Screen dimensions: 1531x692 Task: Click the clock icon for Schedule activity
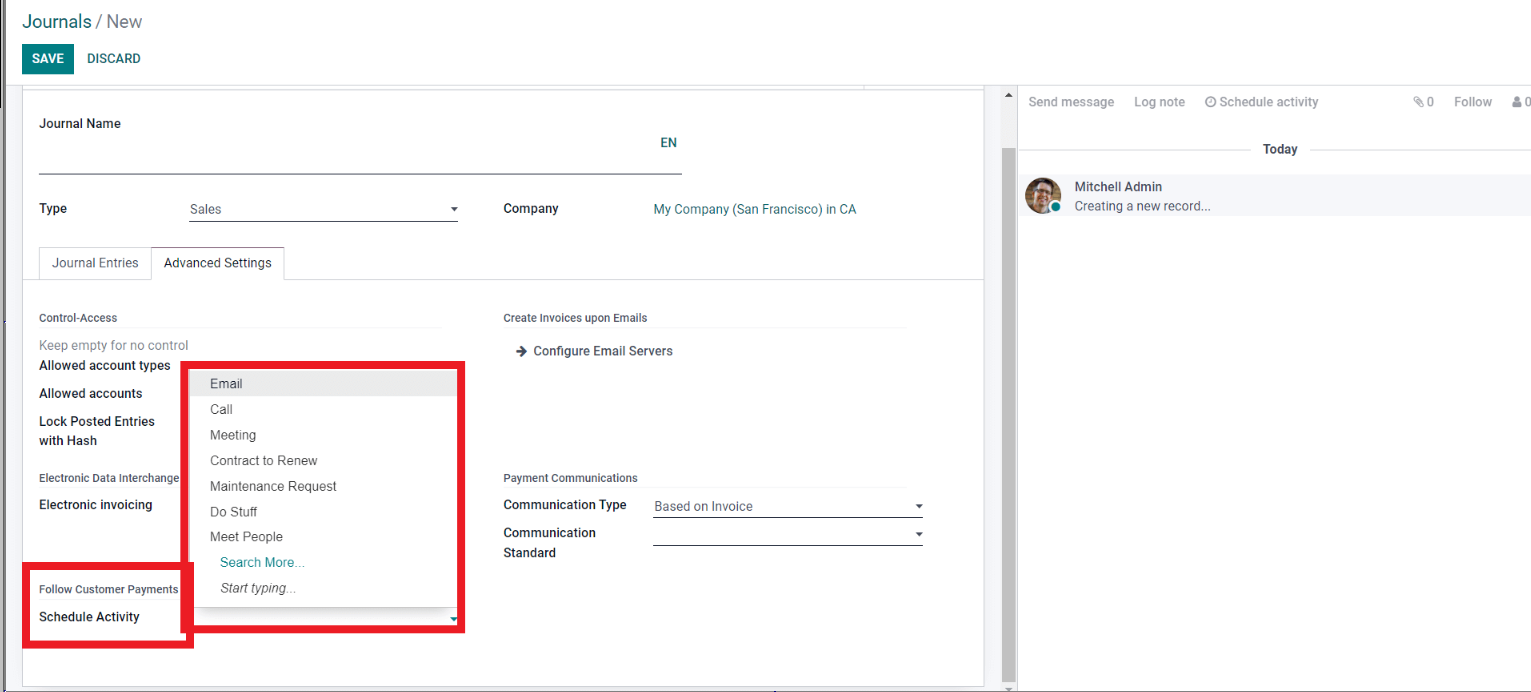coord(1210,102)
